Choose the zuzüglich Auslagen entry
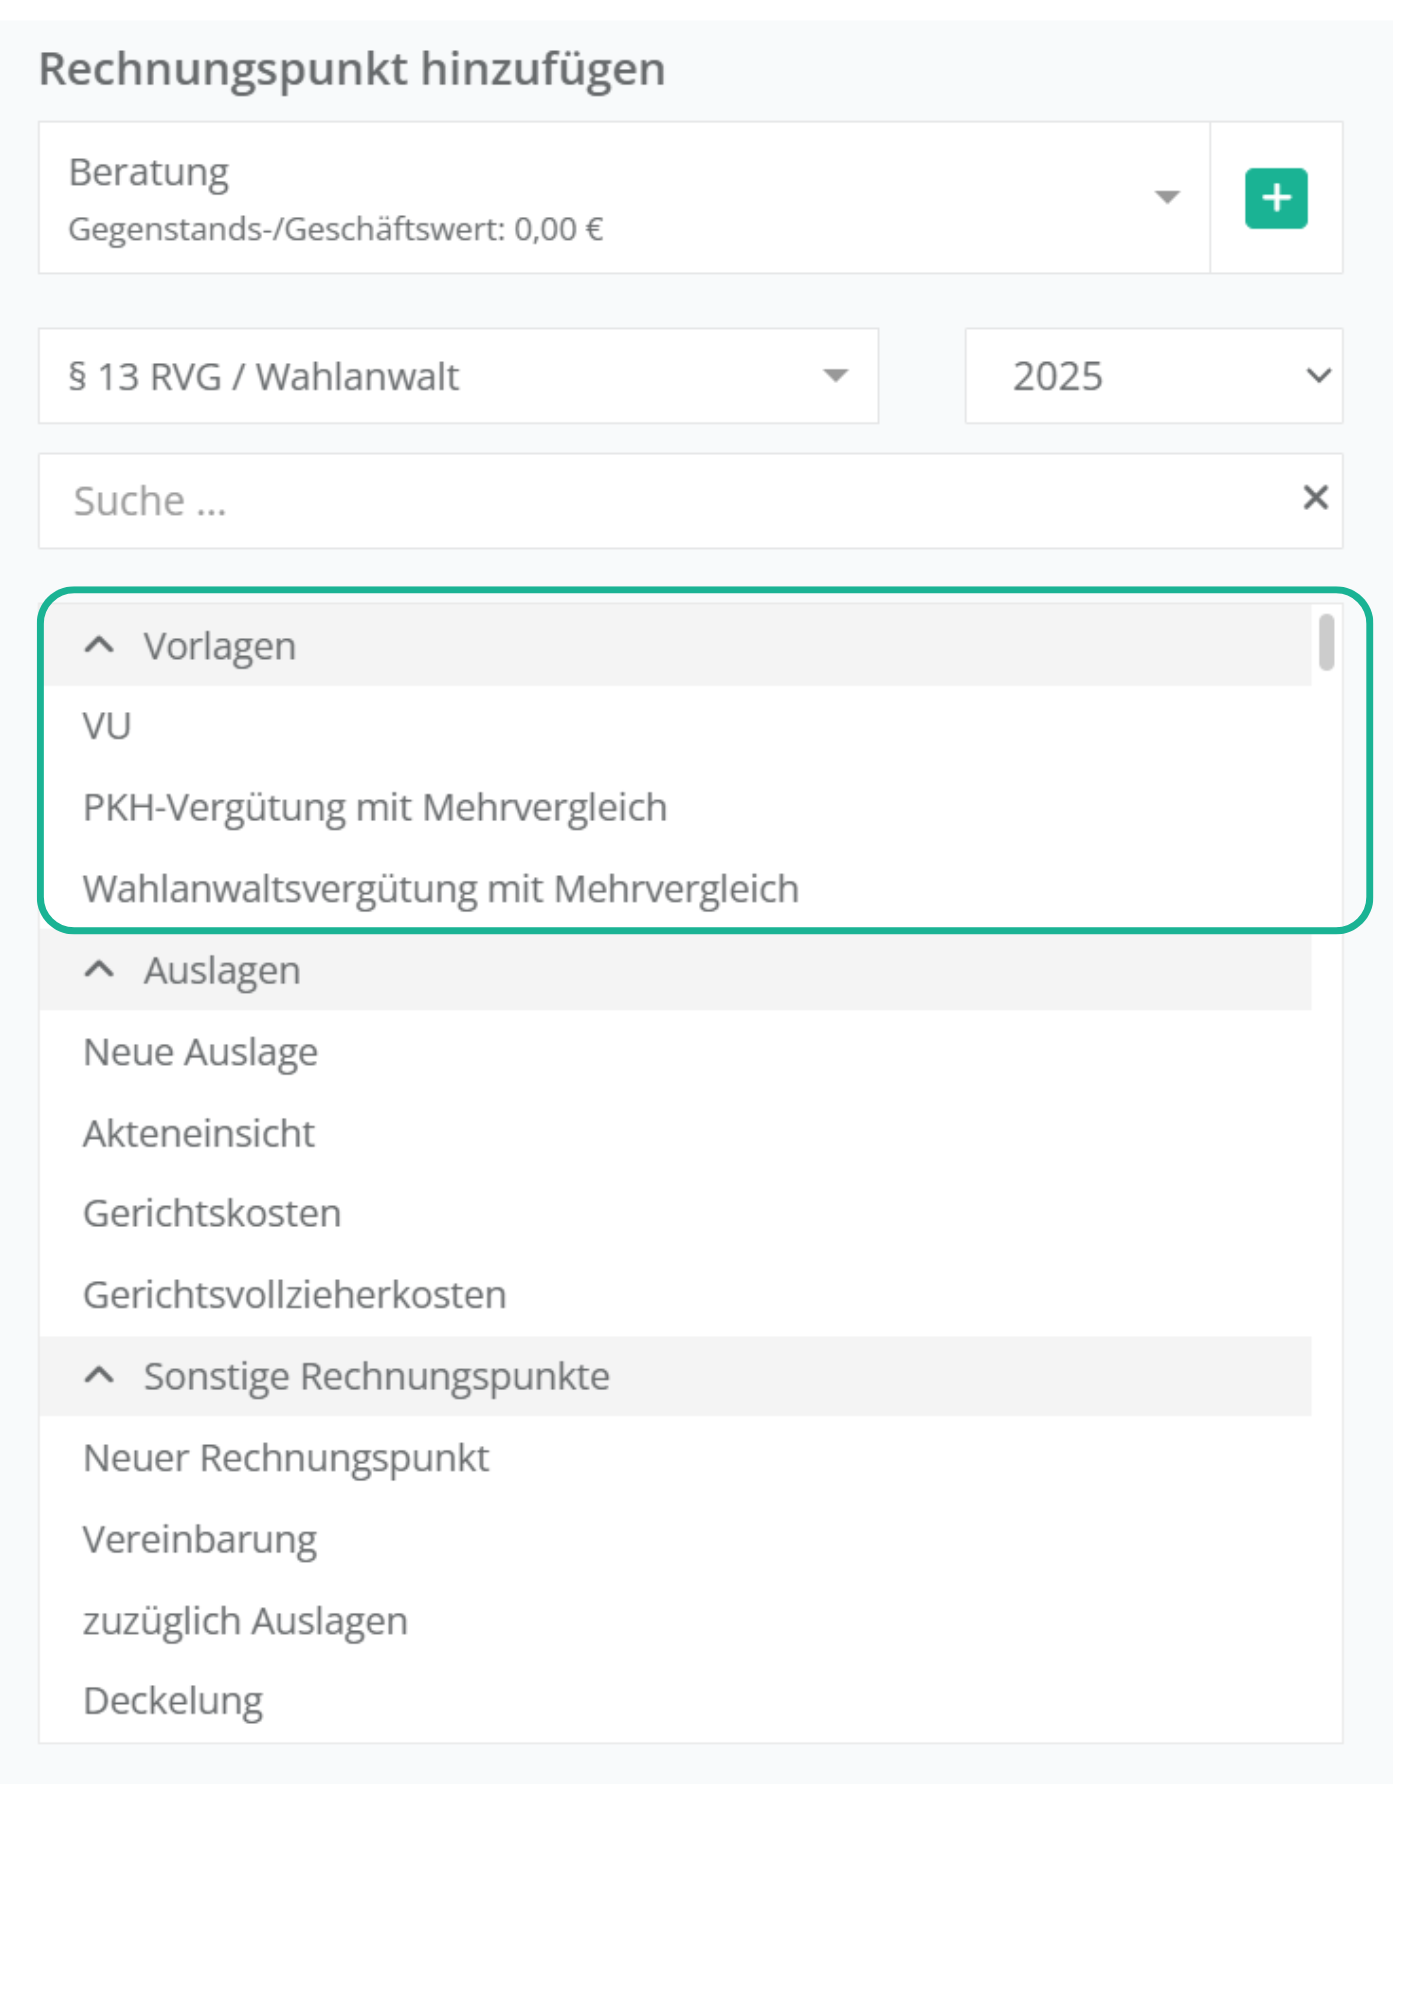Viewport: 1414px width, 2000px height. (245, 1620)
